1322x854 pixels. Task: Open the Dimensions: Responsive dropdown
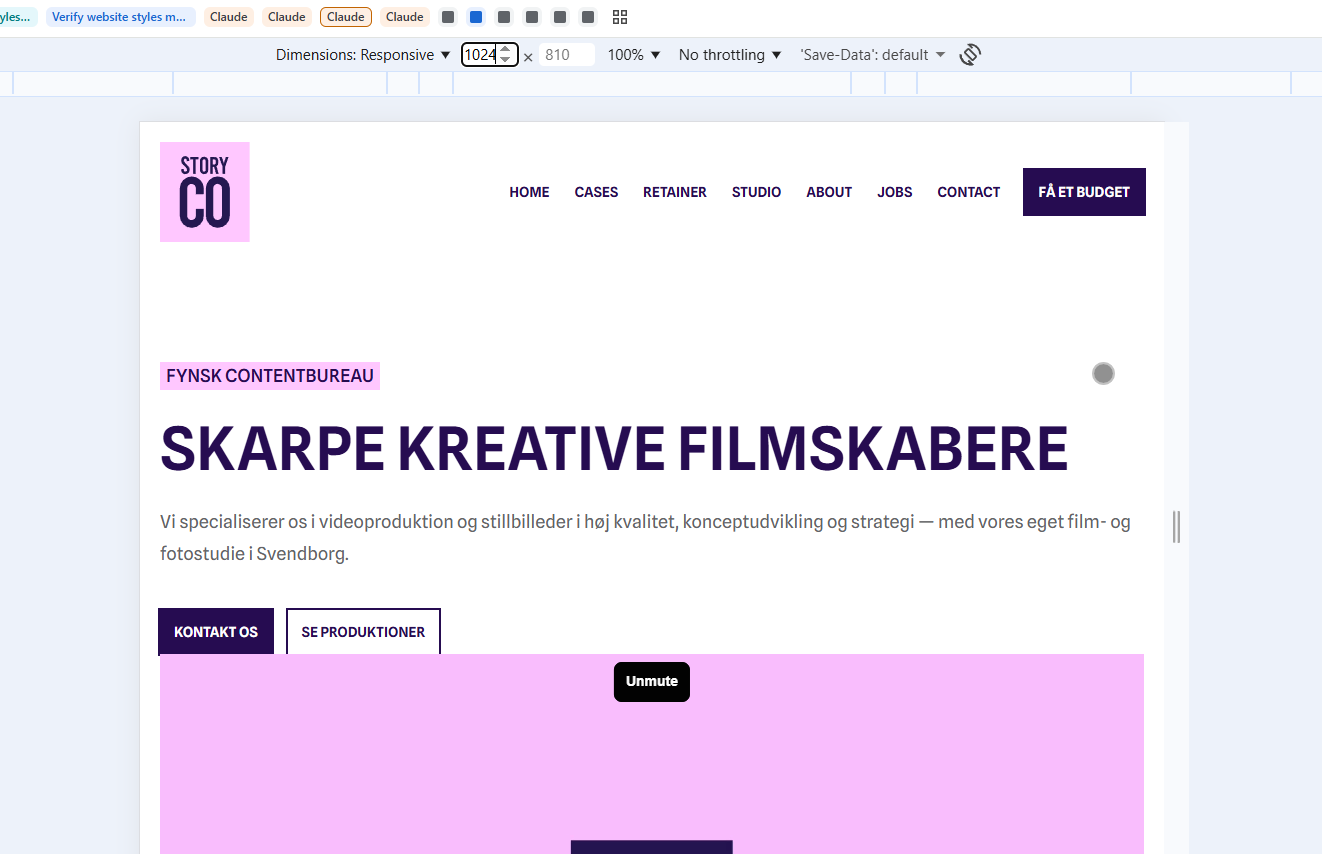click(x=363, y=55)
